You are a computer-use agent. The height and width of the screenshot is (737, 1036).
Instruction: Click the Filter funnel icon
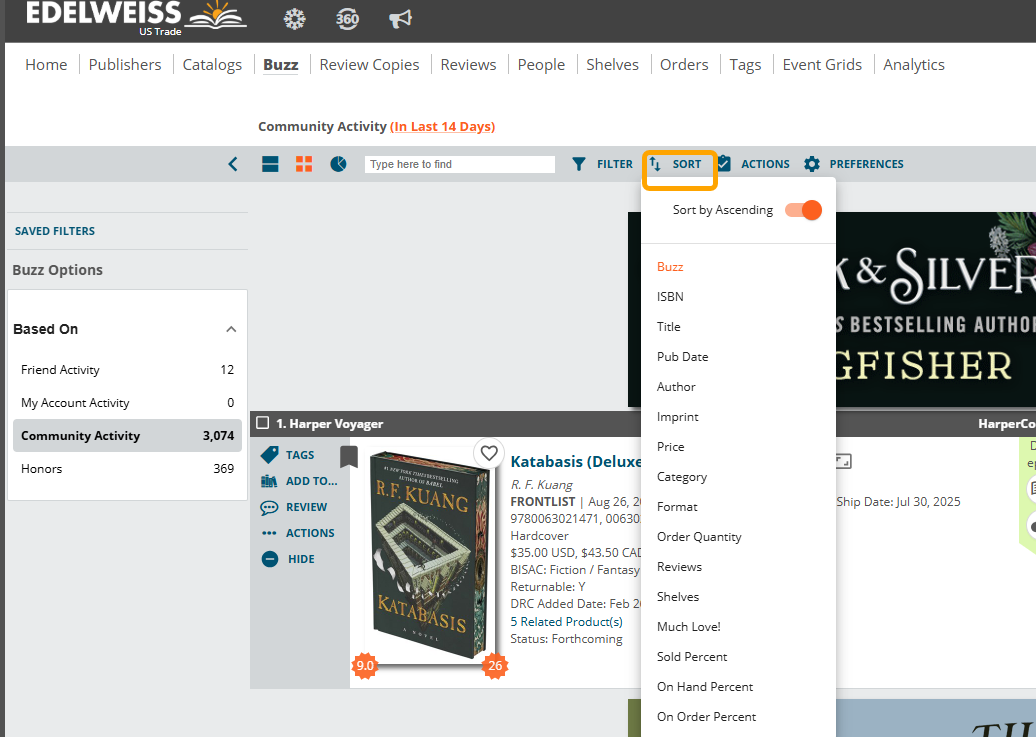(x=579, y=164)
